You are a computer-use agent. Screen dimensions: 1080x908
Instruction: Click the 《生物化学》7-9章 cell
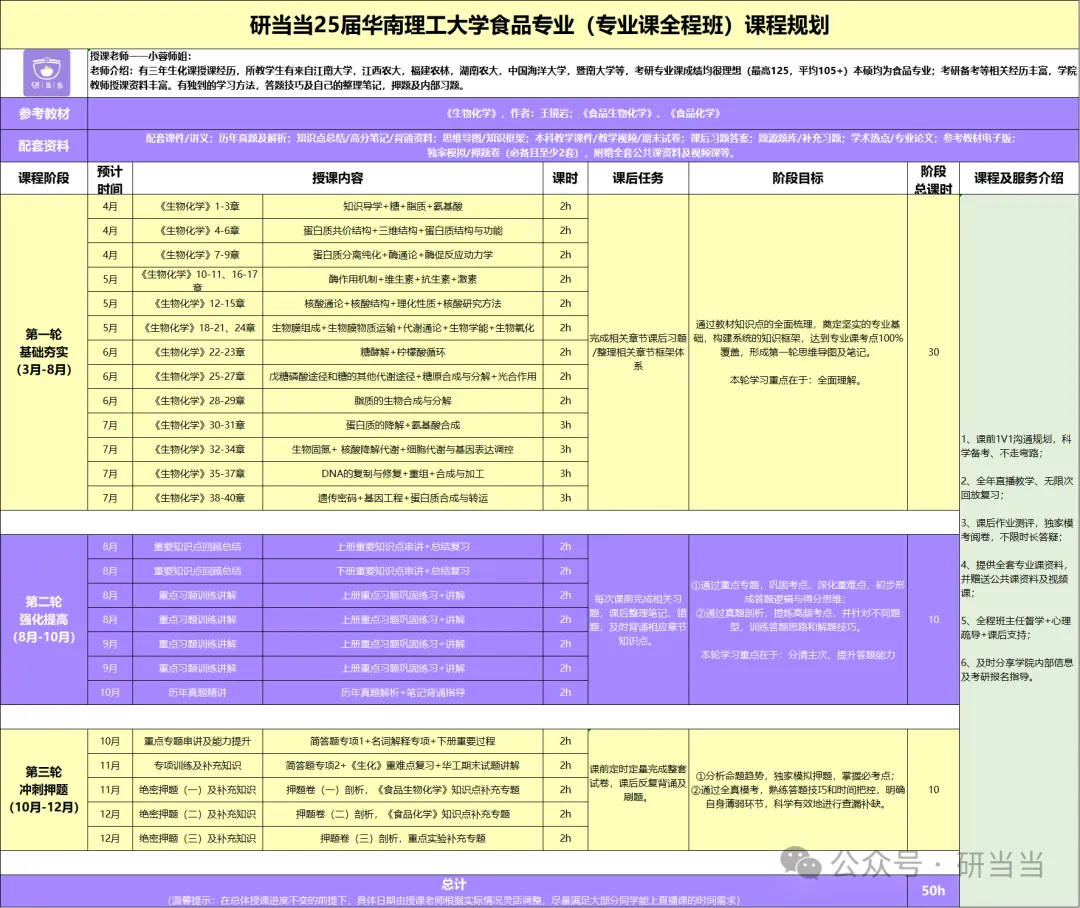[x=198, y=255]
